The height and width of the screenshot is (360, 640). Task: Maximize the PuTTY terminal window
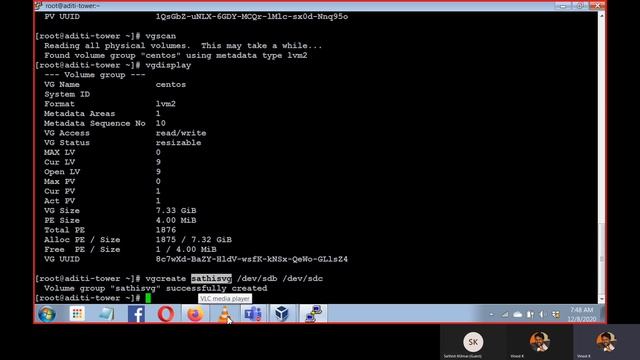click(580, 6)
